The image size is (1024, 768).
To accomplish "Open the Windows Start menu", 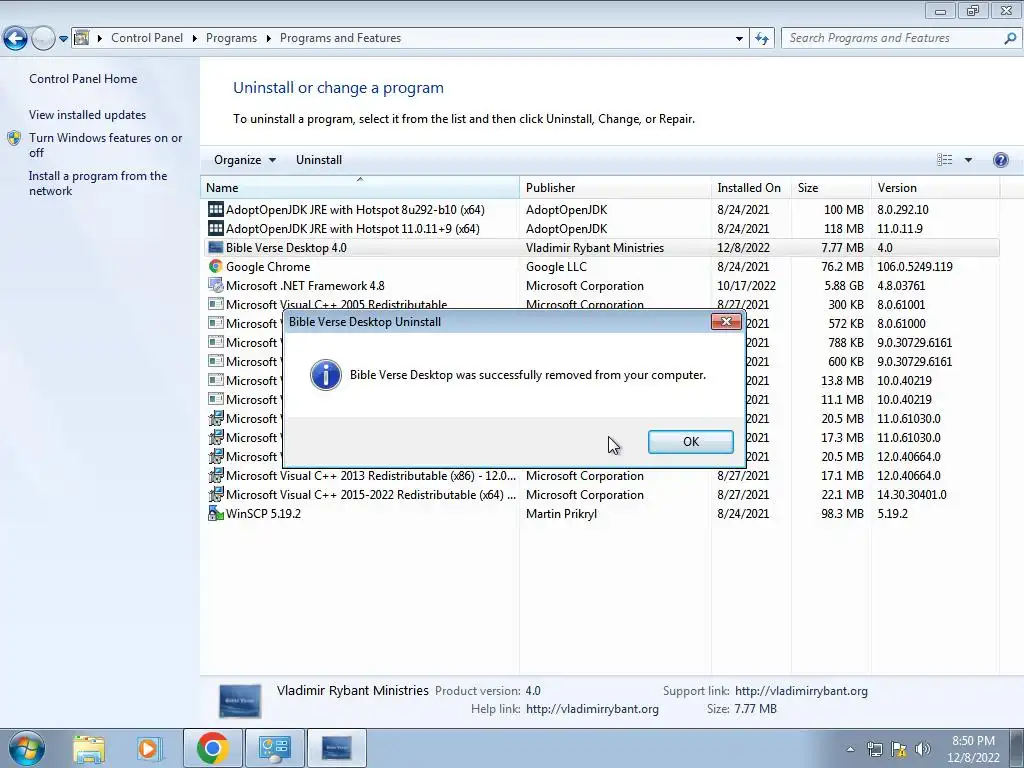I will click(x=26, y=748).
